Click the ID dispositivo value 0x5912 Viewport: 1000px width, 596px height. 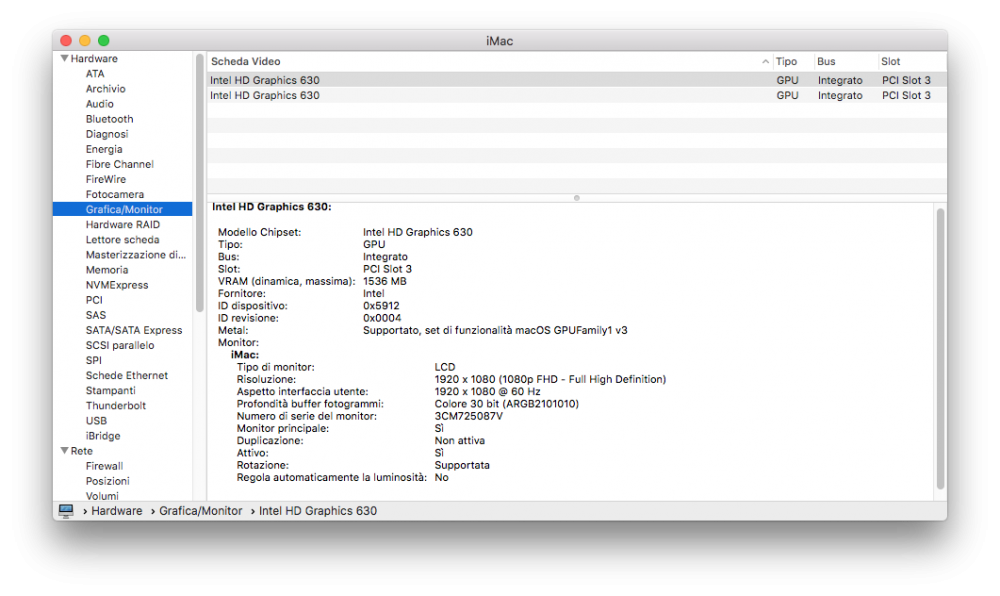pos(381,306)
